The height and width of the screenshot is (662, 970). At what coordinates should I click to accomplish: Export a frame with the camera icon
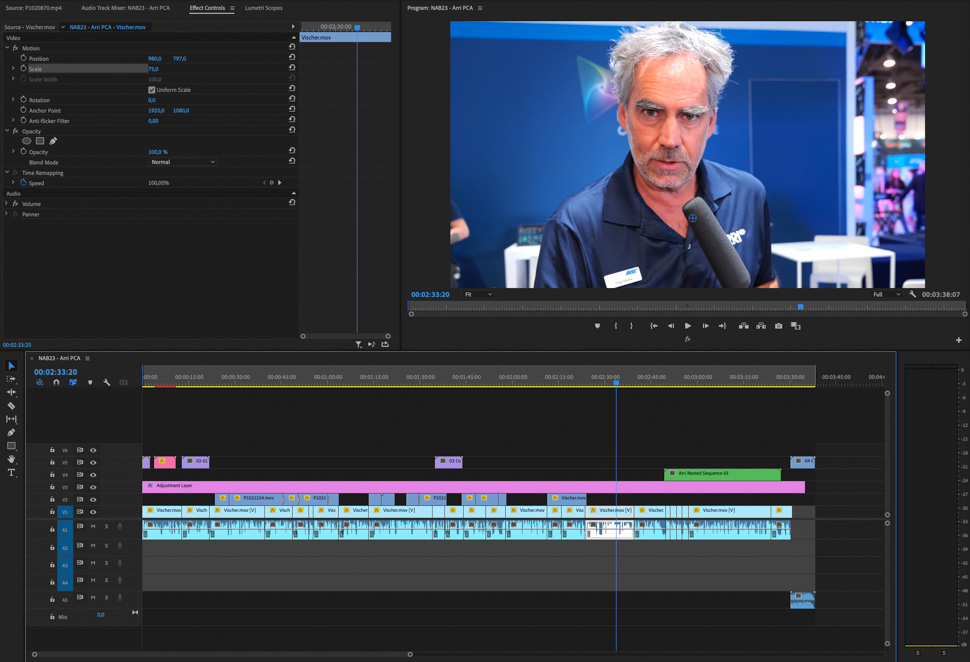[x=778, y=326]
